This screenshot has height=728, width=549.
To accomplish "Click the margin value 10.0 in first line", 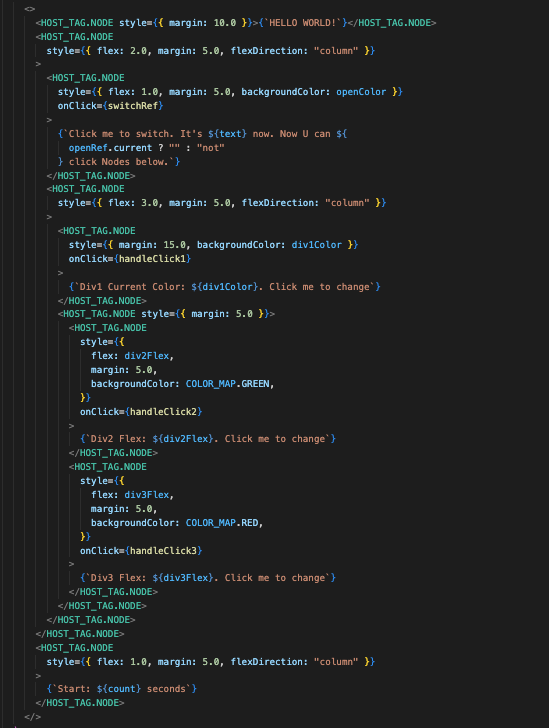I will click(225, 23).
